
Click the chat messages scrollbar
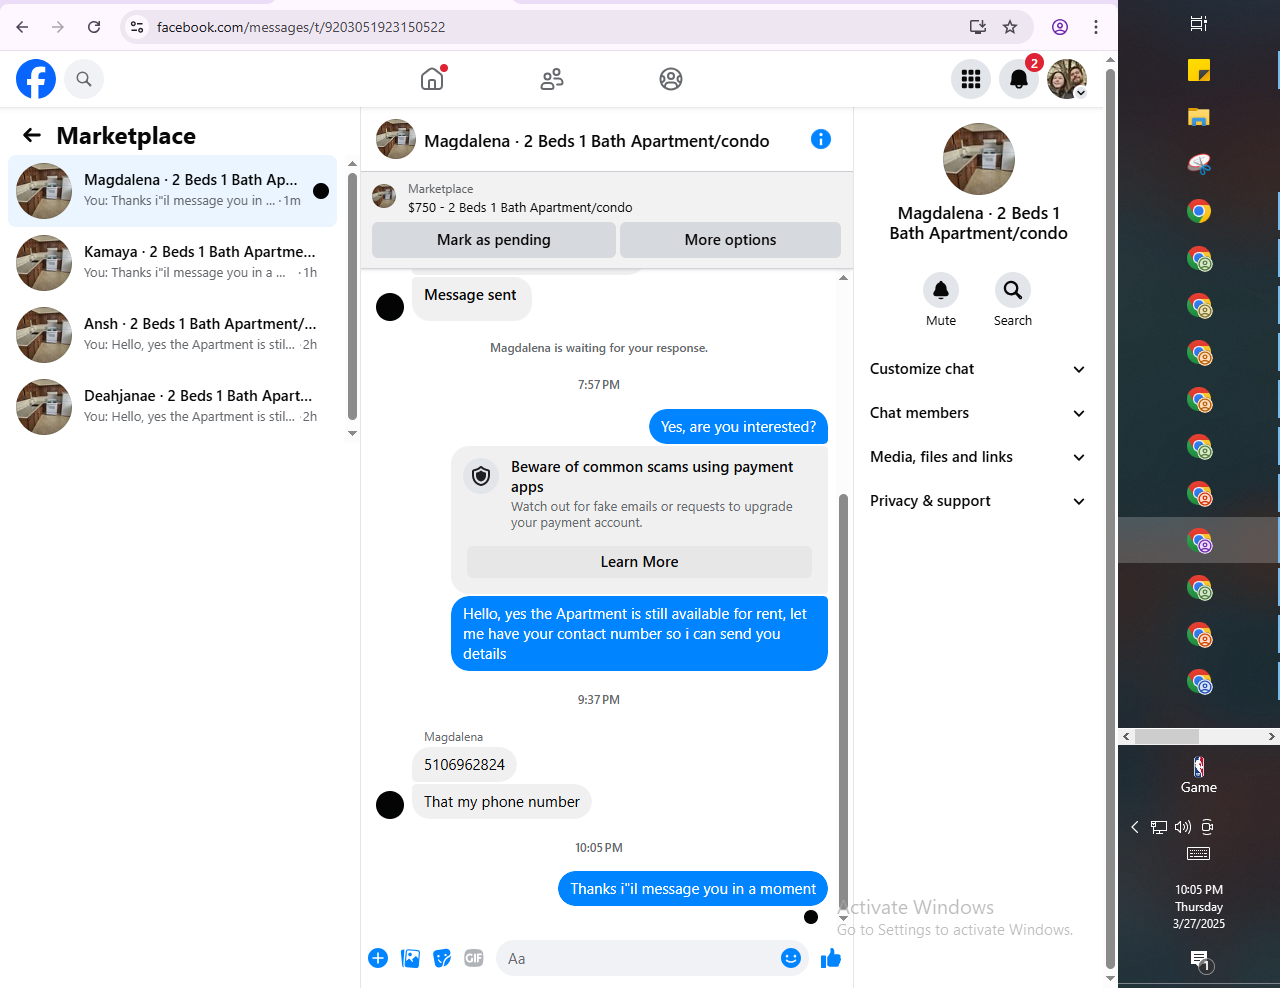pyautogui.click(x=843, y=700)
